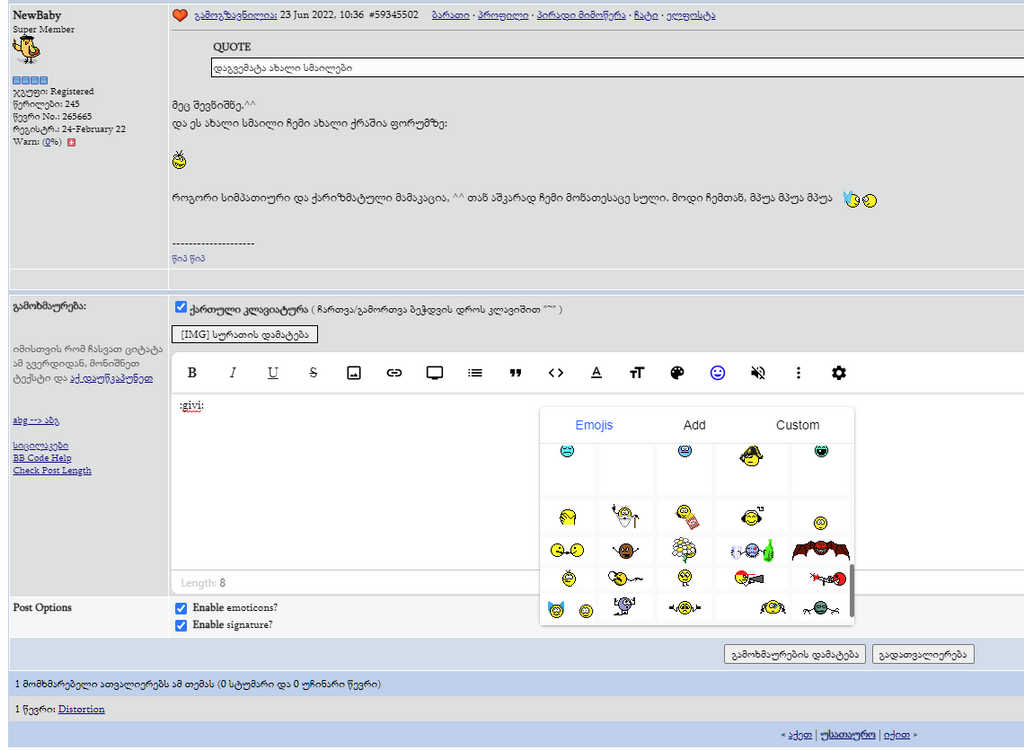Disable the signature checkbox
Screen dimensions: 1024x751
(x=181, y=624)
